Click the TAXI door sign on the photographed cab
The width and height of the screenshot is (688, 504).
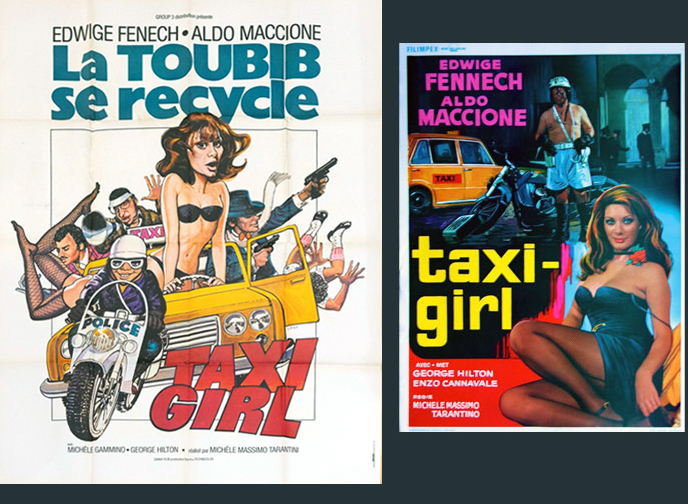[x=447, y=179]
